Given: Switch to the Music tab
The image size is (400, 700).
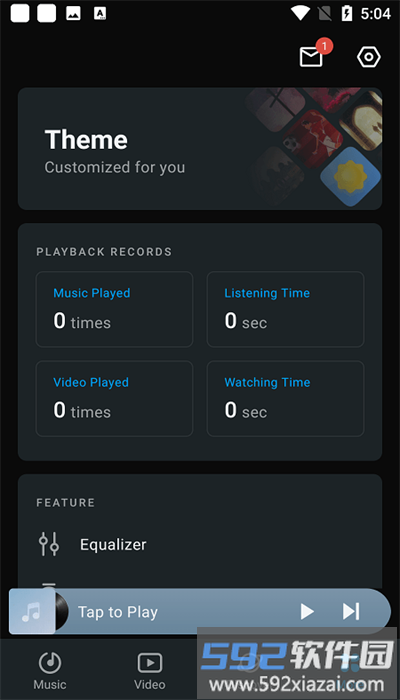Looking at the screenshot, I should pos(50,671).
